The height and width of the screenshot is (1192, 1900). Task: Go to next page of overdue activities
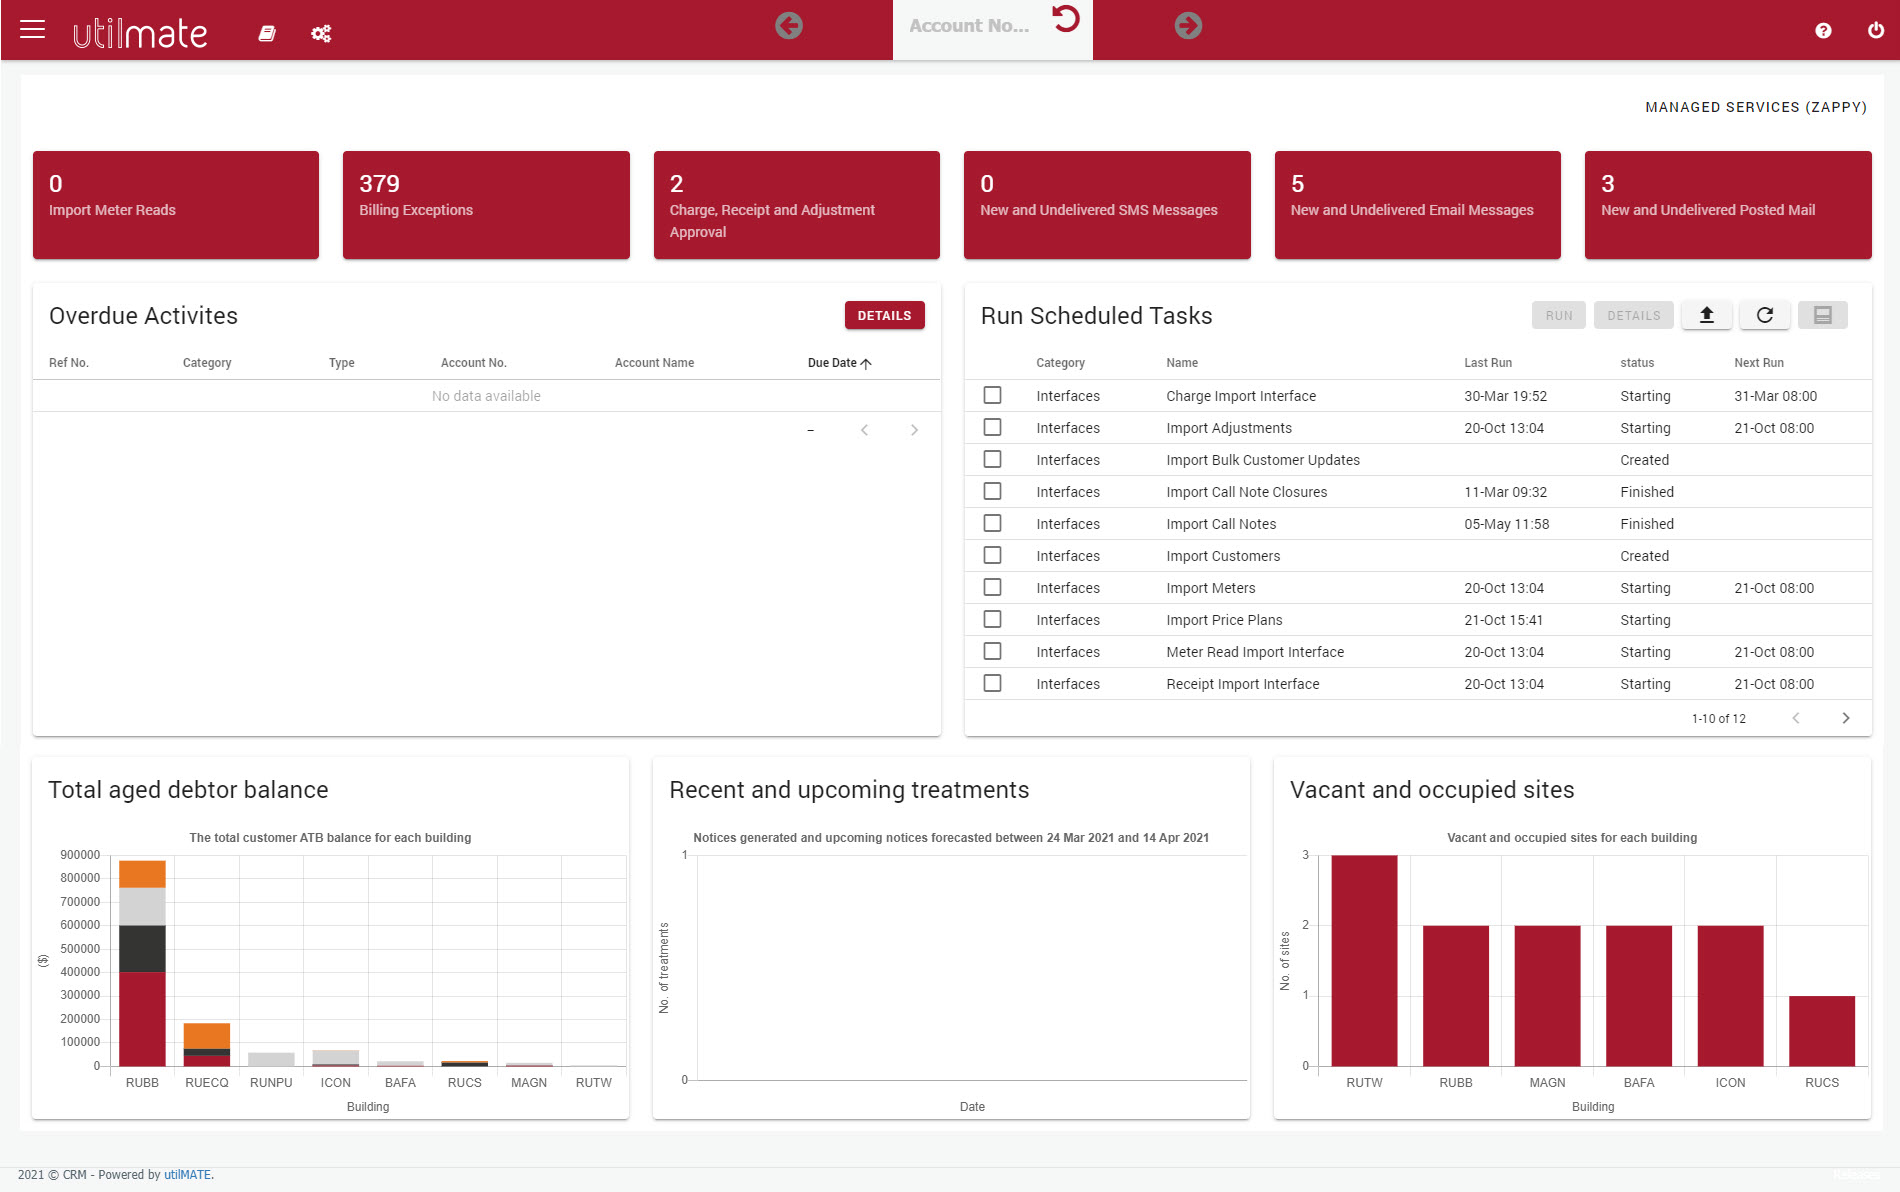(914, 430)
